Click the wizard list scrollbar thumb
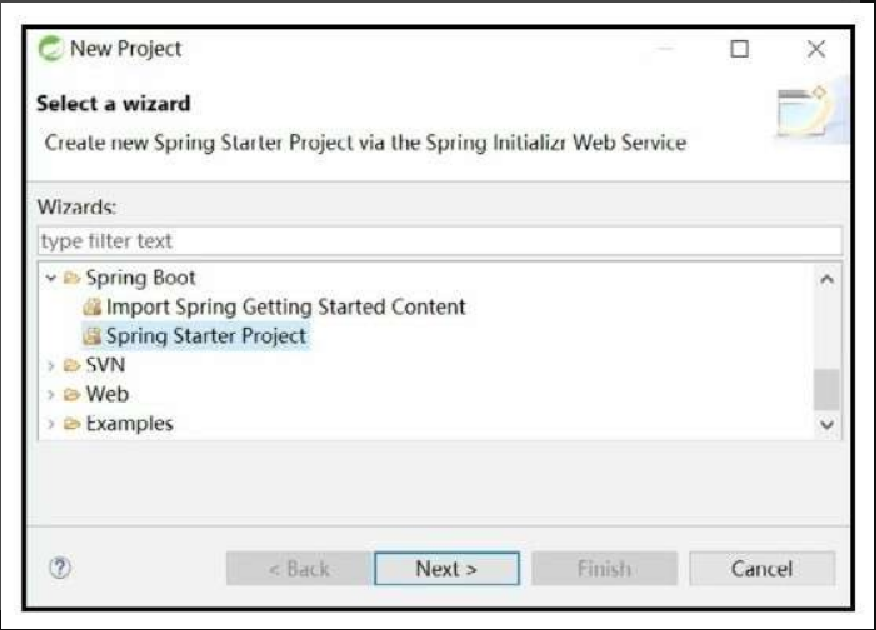Image resolution: width=876 pixels, height=630 pixels. coord(827,389)
